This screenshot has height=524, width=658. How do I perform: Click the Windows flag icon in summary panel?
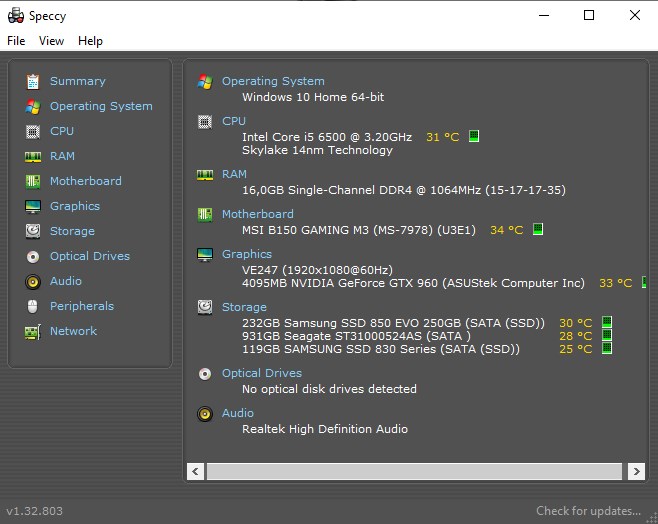pyautogui.click(x=205, y=81)
